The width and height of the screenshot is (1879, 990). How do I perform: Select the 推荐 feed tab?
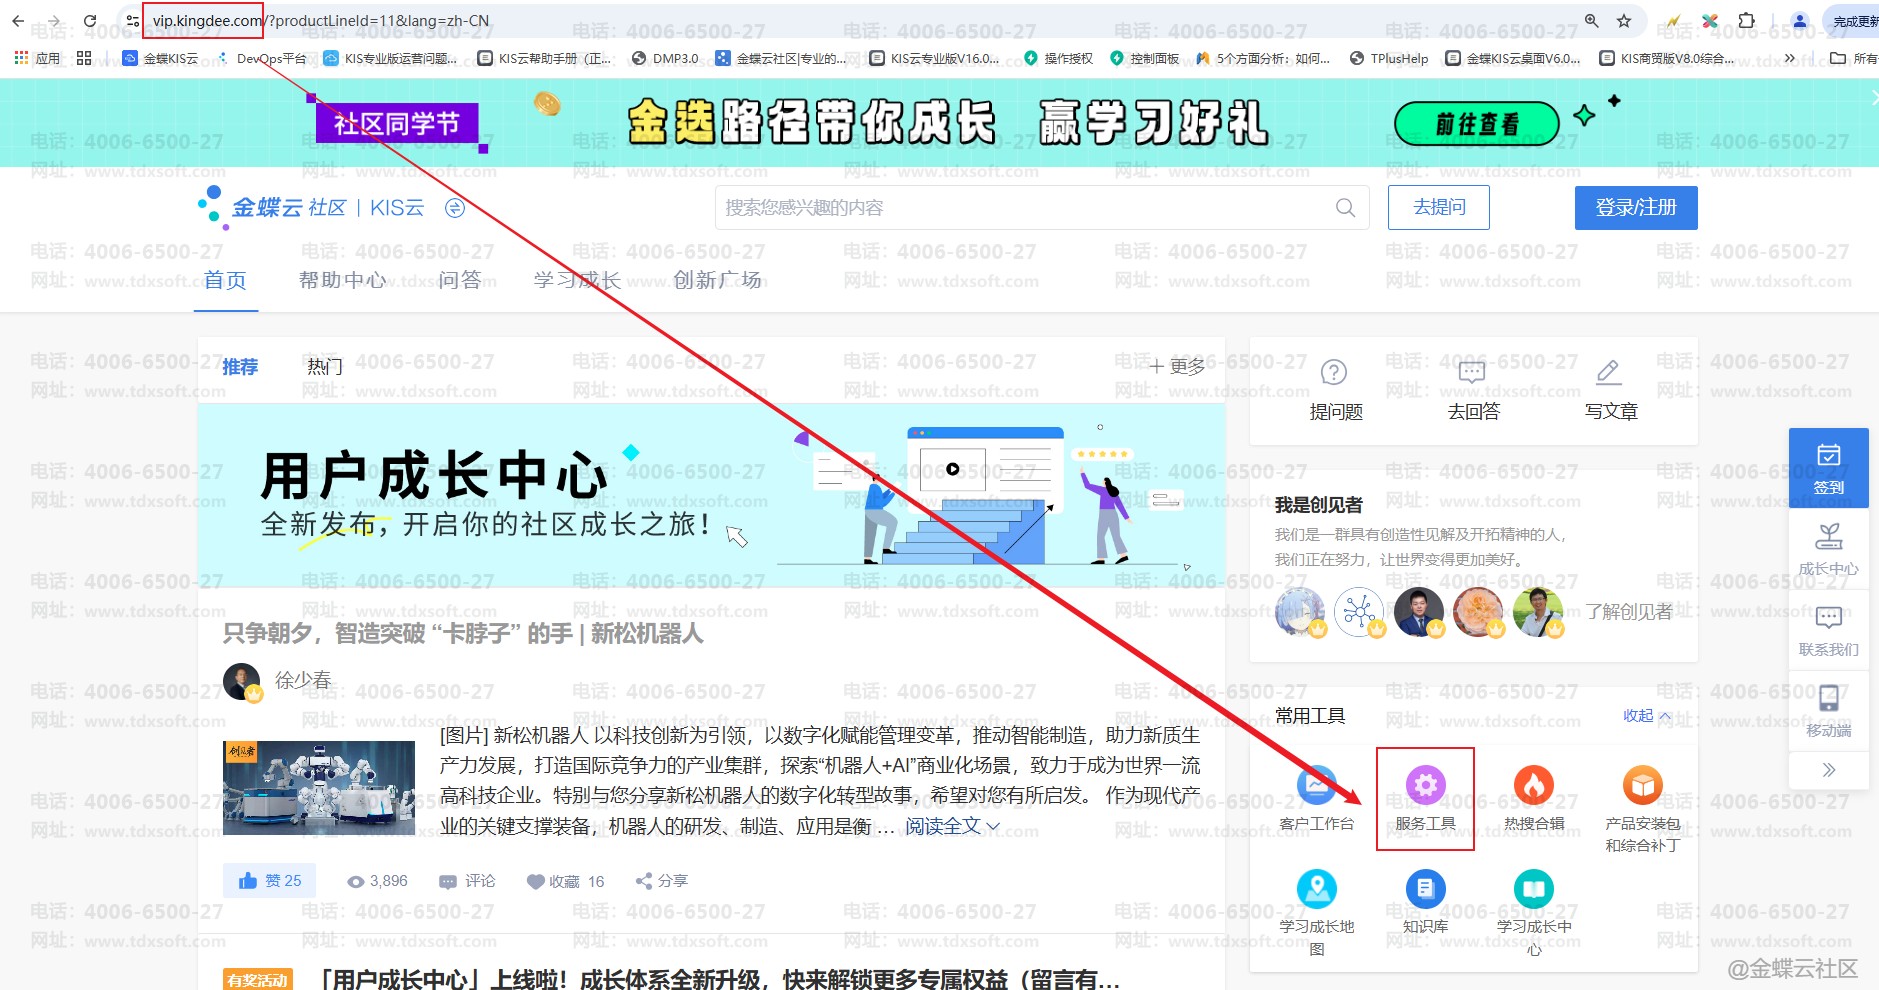point(240,367)
